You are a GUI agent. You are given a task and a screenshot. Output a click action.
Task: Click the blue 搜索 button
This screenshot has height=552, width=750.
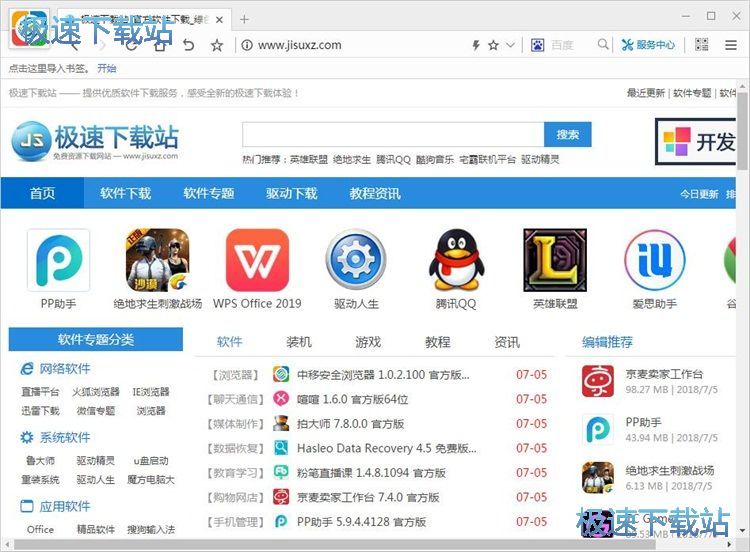click(x=568, y=134)
